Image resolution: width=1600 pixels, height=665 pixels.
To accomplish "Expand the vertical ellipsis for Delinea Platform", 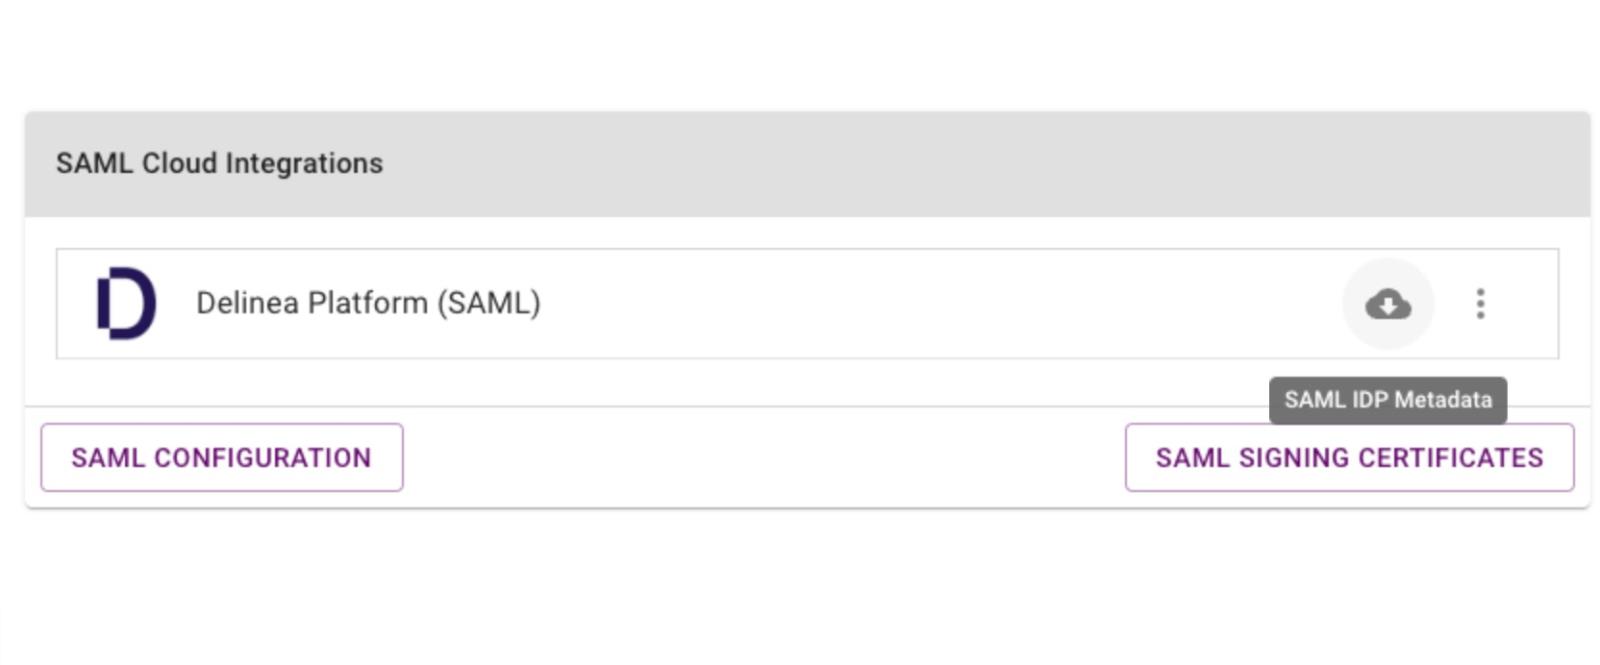I will point(1480,304).
